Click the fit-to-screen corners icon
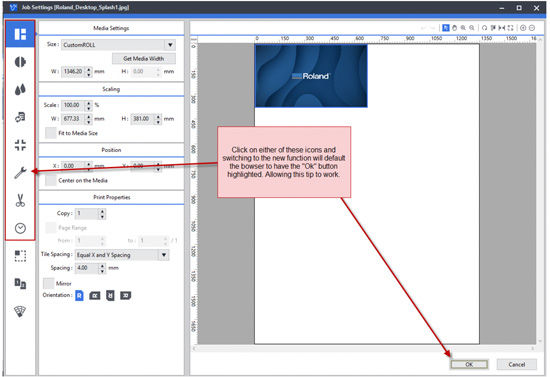The height and width of the screenshot is (377, 550). [510, 28]
